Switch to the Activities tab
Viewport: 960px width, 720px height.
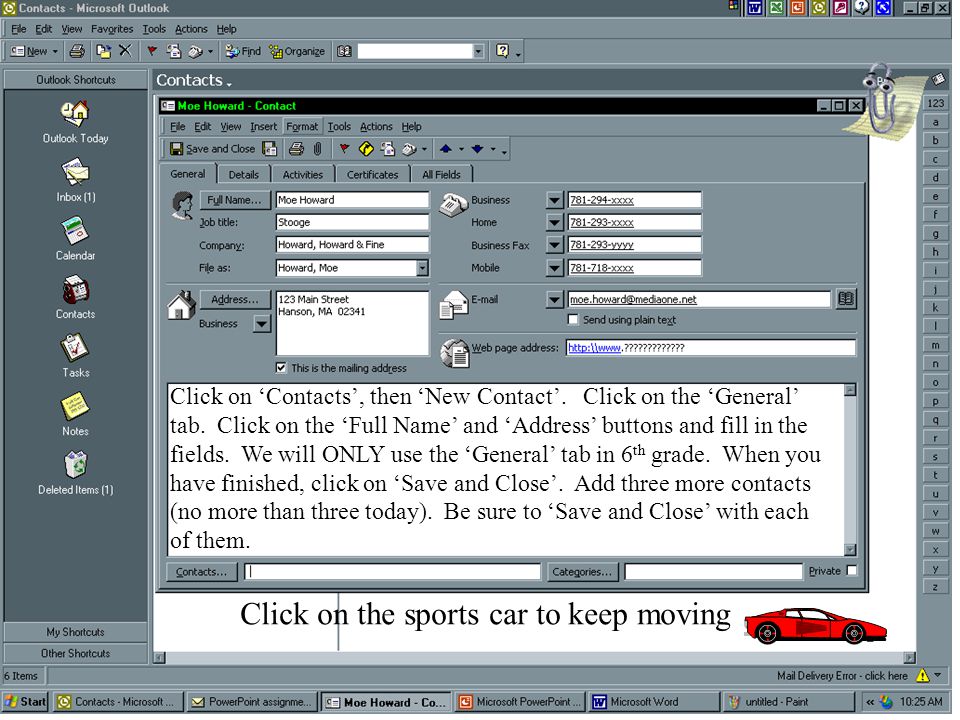pos(305,176)
